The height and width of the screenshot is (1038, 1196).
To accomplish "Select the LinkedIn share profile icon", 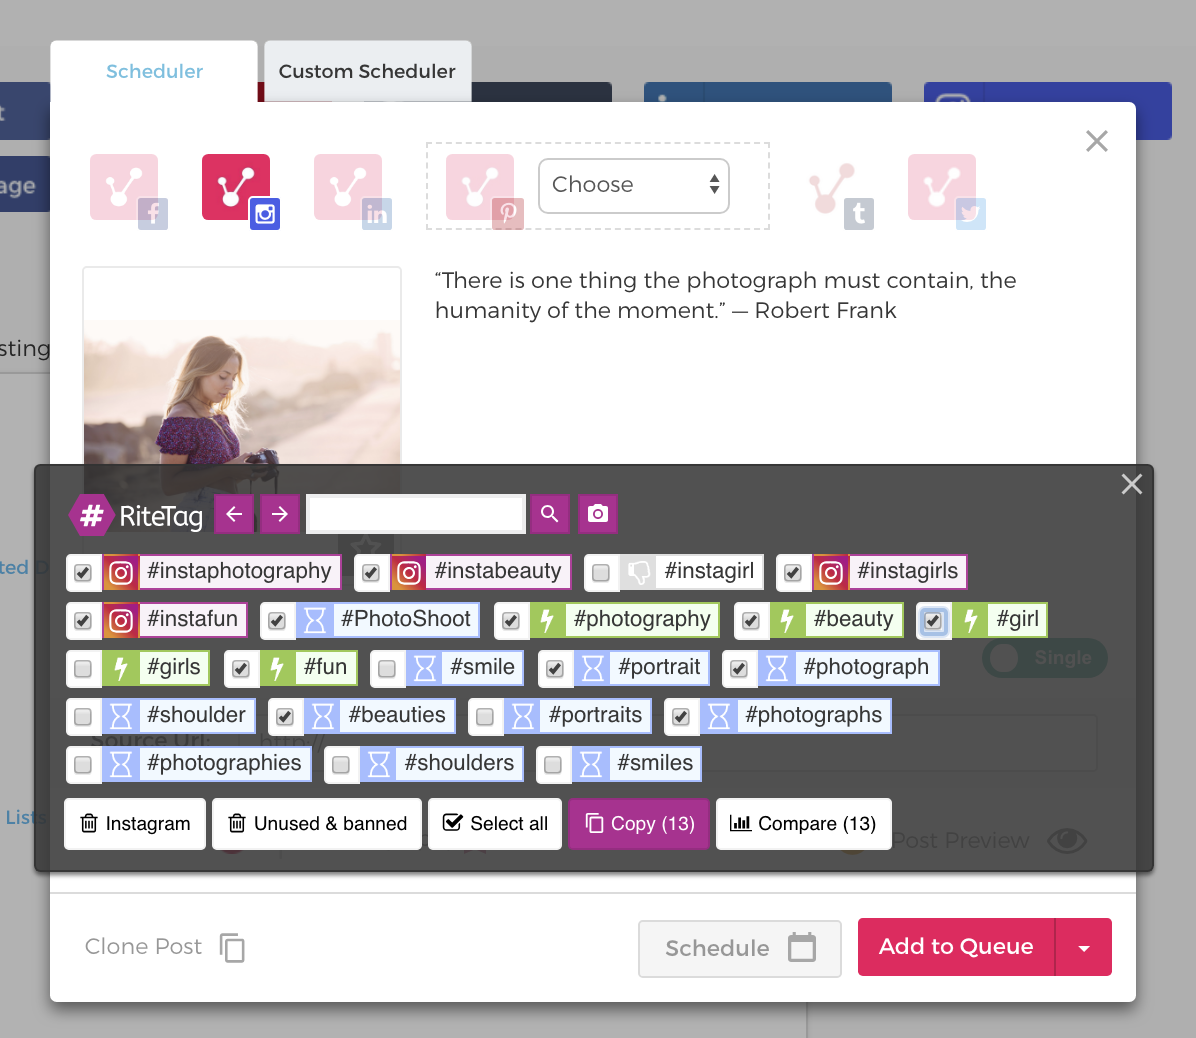I will pos(352,191).
